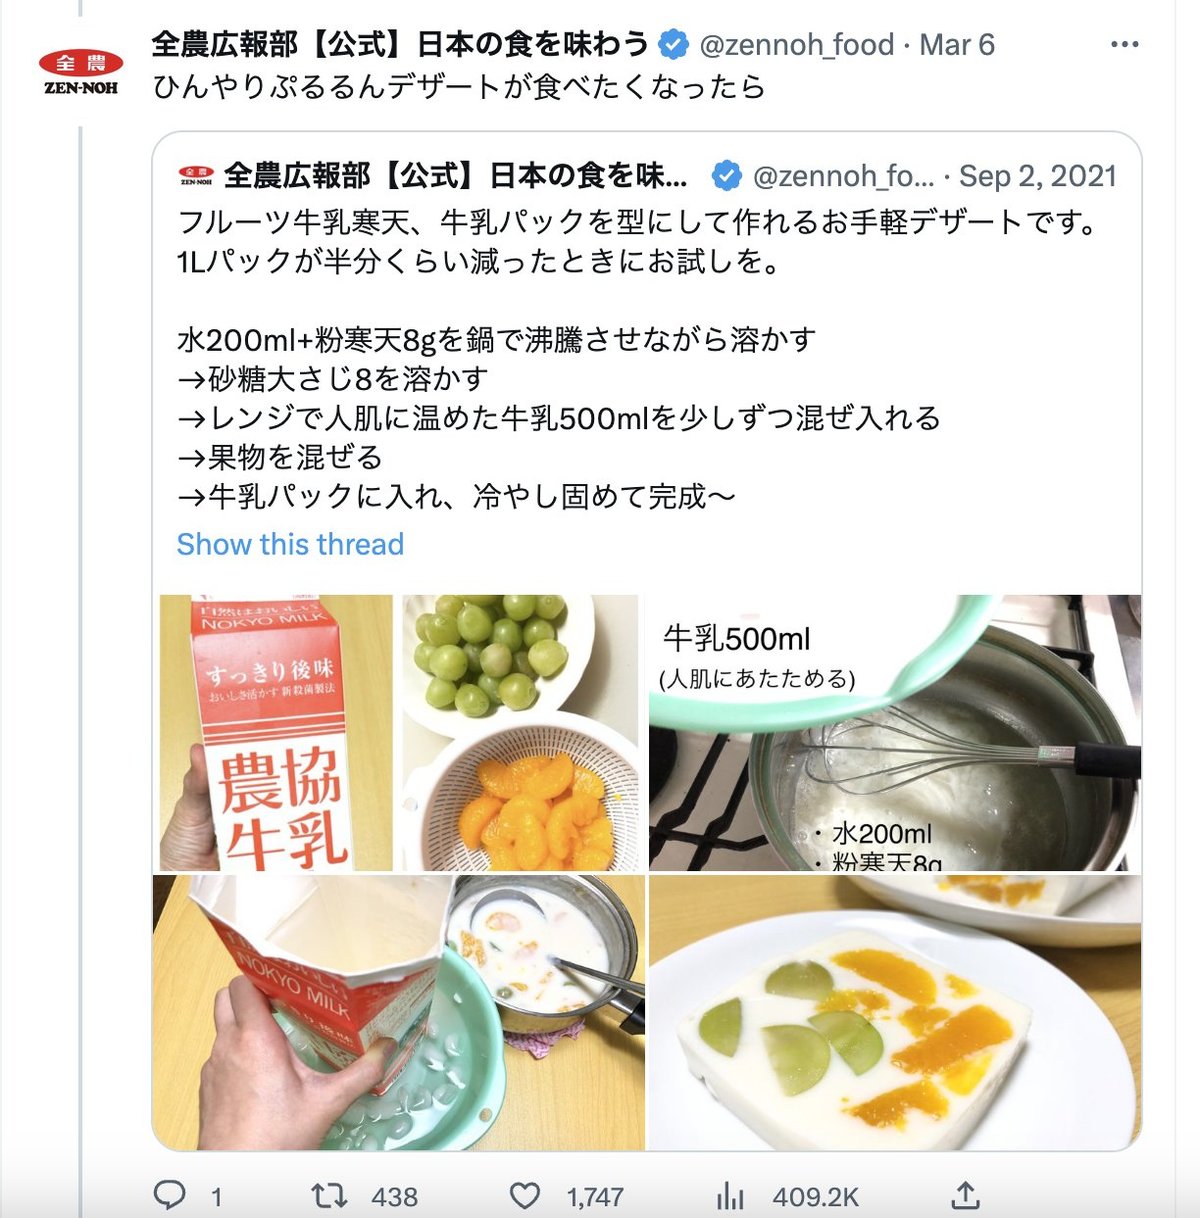Click the share upload icon
Screen dimensions: 1200x1218
point(964,1195)
